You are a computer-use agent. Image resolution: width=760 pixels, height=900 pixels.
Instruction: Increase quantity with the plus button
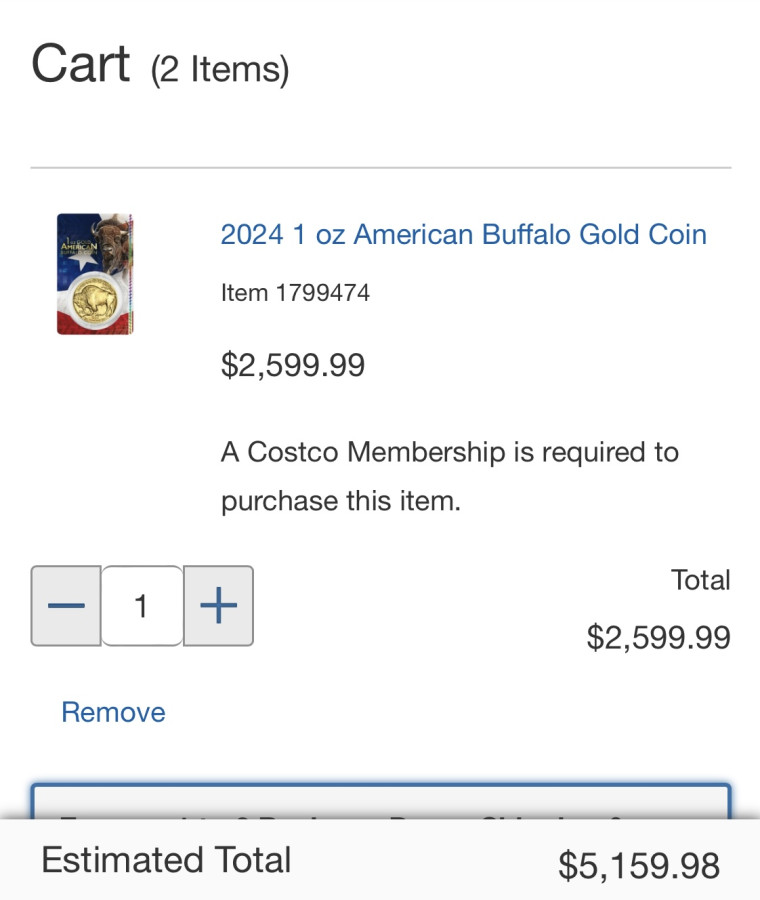coord(218,606)
